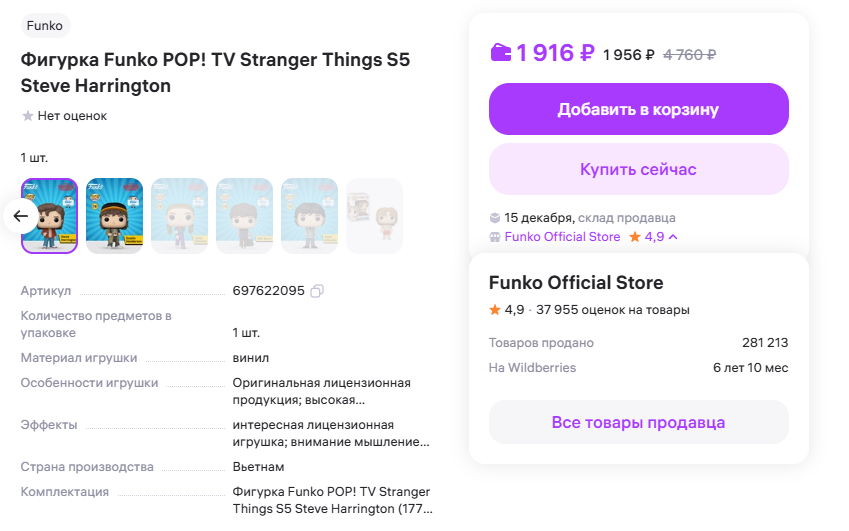Click the wallet icon beside the 1 916 ₽ price
Screen dimensions: 849x531
coord(501,53)
